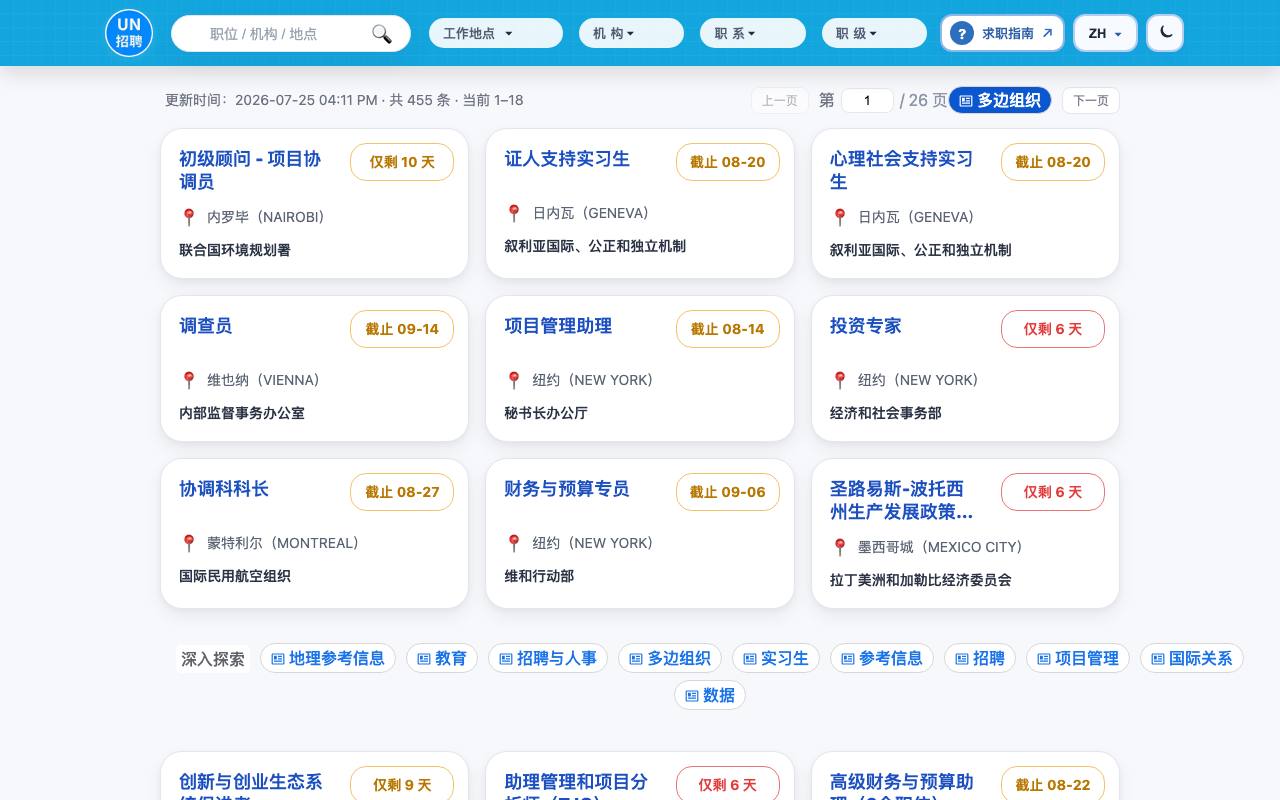Click the icon on 招聘与人事 tag
This screenshot has width=1280, height=800.
(x=506, y=659)
